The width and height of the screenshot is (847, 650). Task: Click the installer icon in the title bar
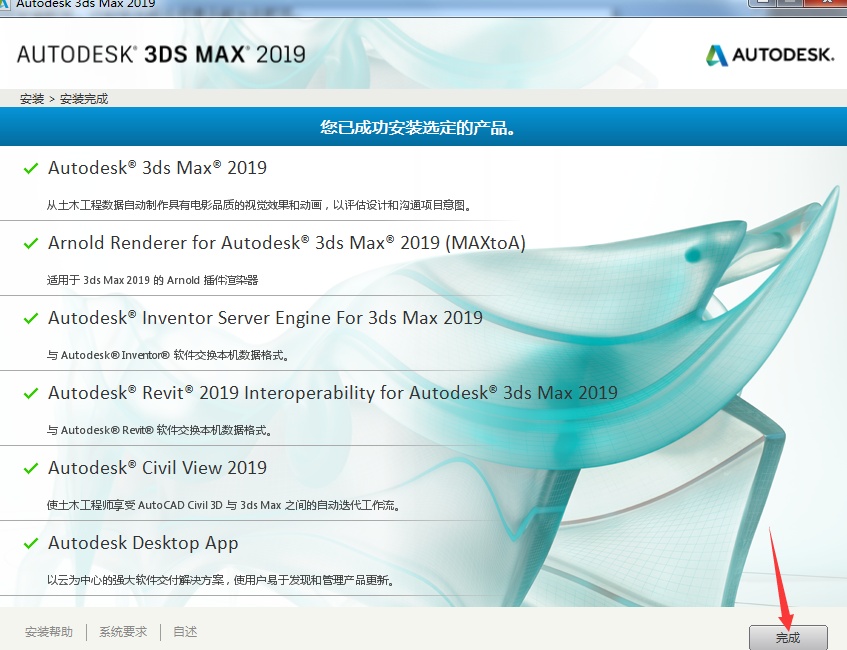coord(8,5)
